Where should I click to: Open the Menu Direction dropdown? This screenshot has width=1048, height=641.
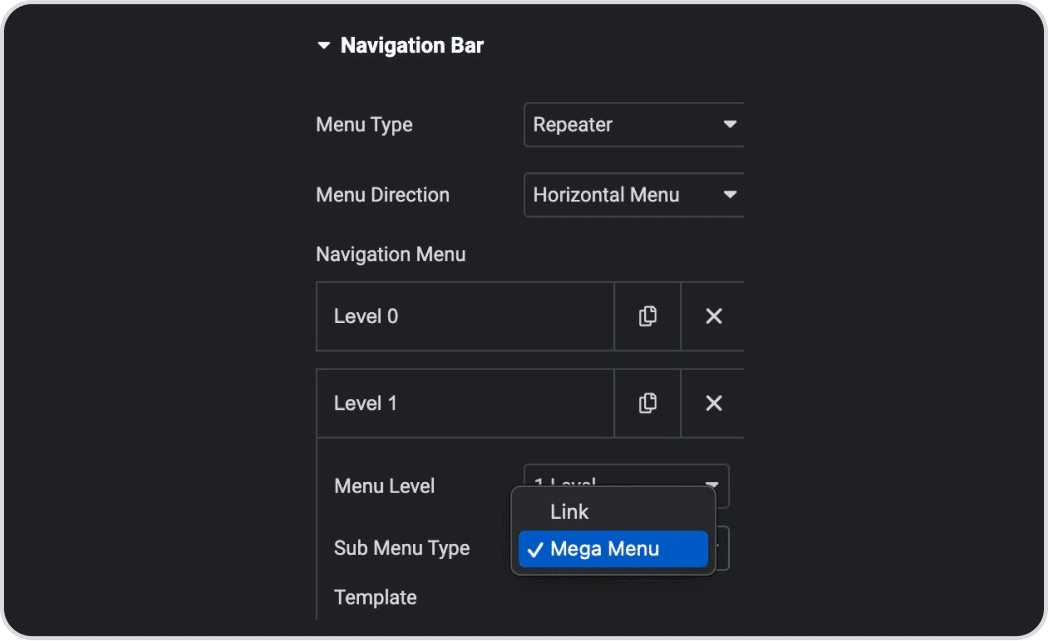(x=634, y=195)
